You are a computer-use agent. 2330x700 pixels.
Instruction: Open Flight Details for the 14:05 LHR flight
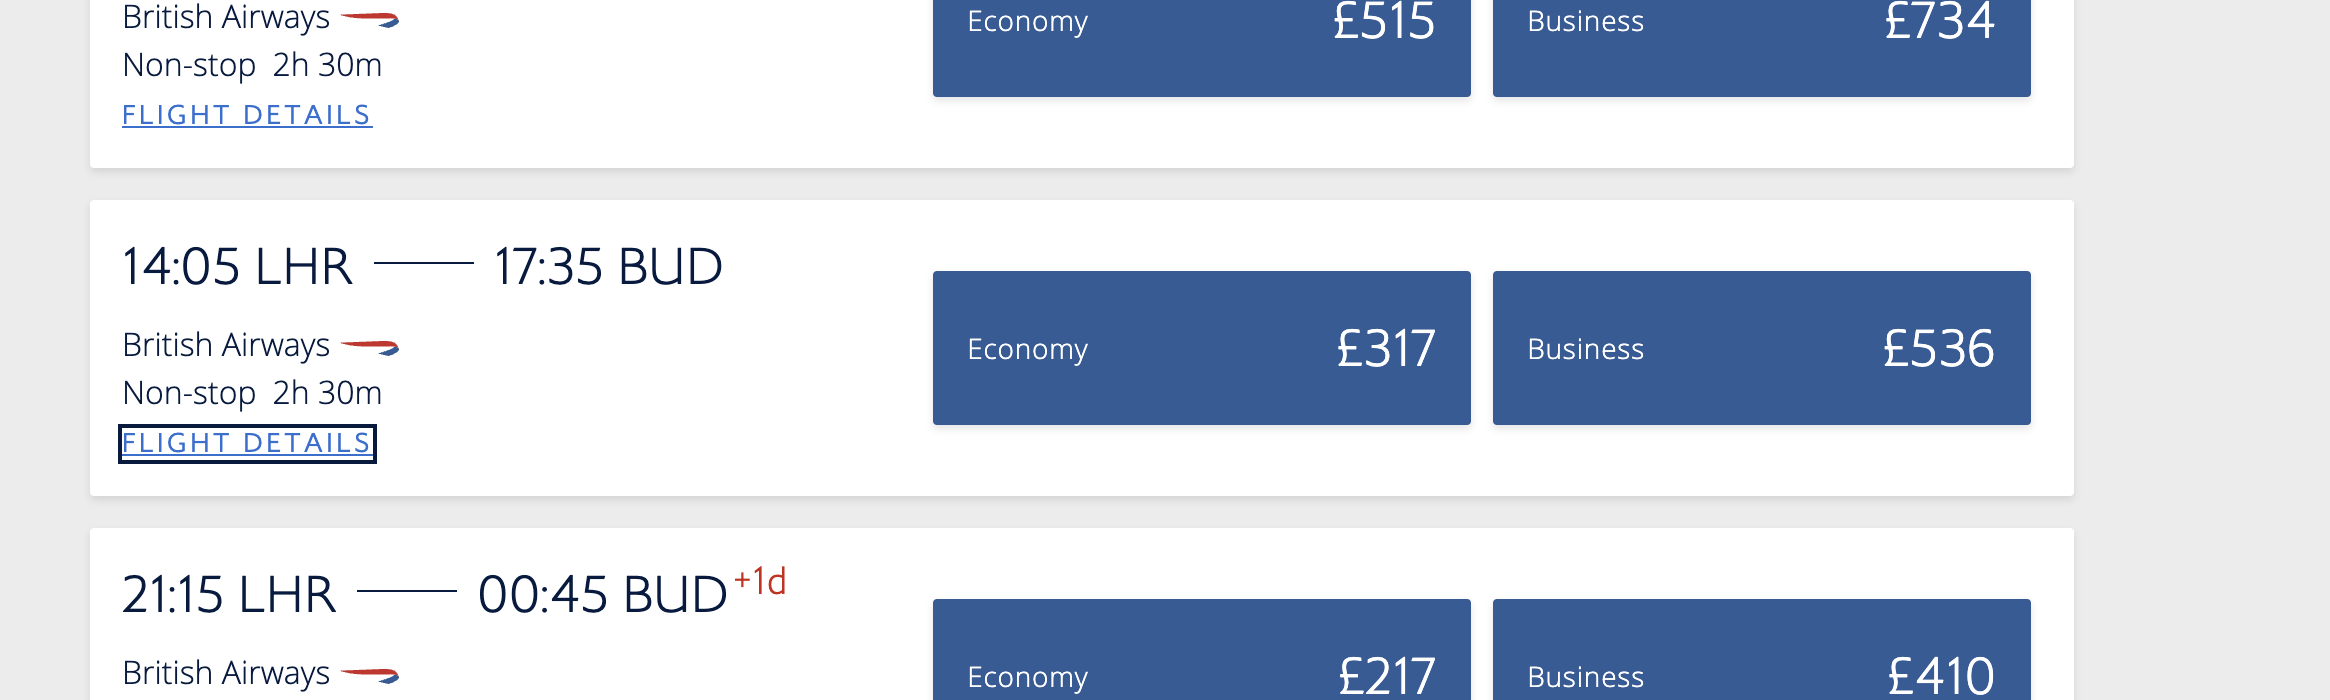click(247, 443)
